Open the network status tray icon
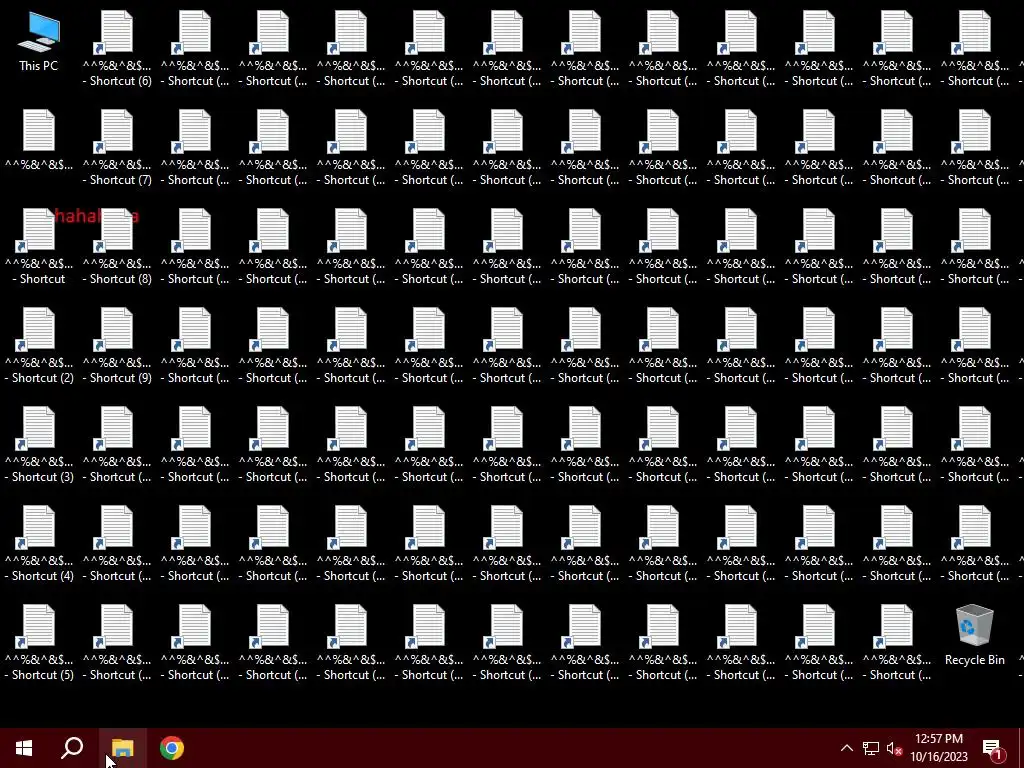 point(871,748)
